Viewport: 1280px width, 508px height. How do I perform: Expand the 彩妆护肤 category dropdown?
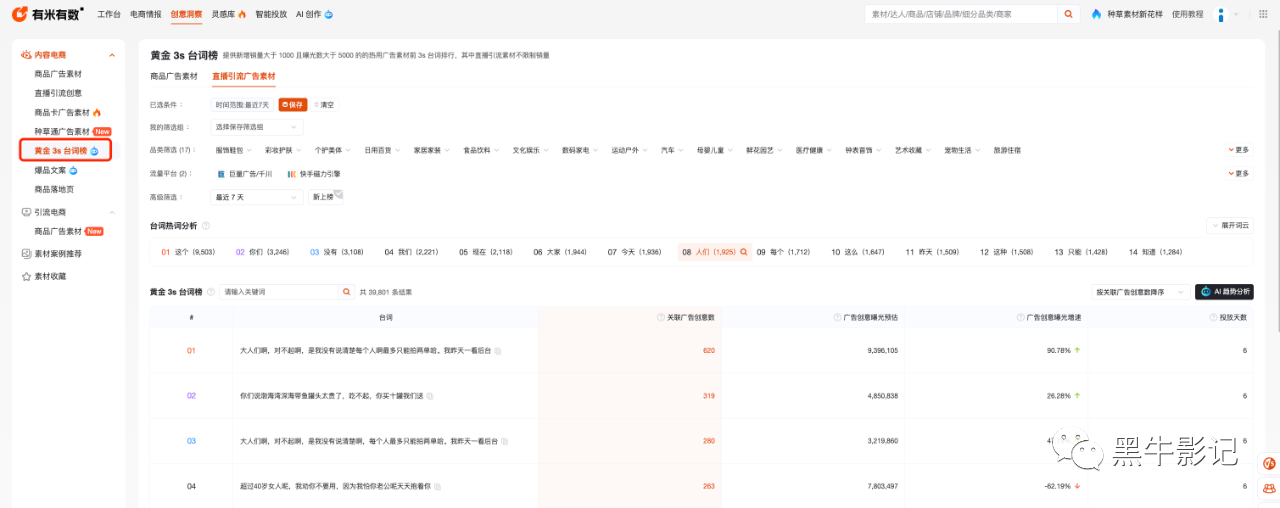click(282, 150)
